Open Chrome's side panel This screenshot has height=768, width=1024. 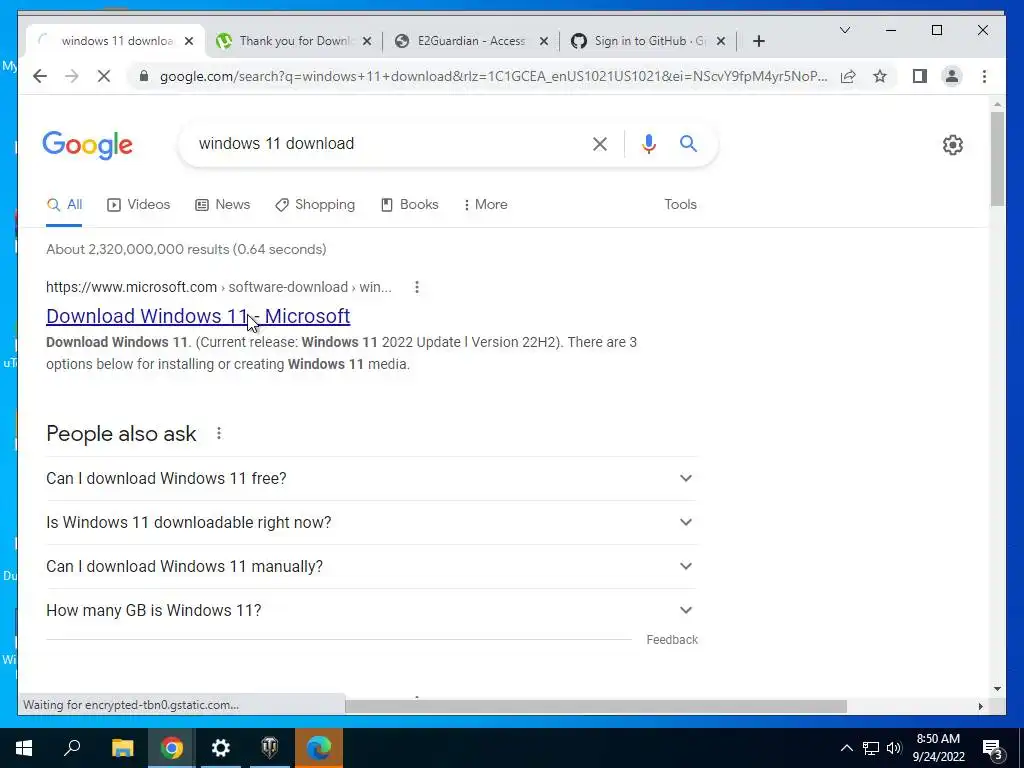click(x=920, y=76)
